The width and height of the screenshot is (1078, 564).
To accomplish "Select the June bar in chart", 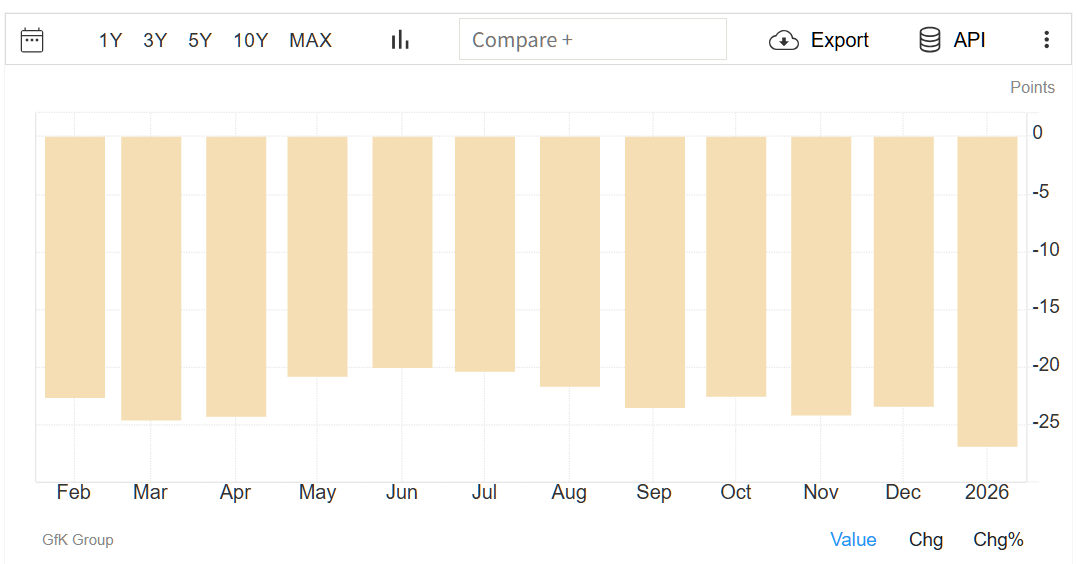I will [x=402, y=252].
